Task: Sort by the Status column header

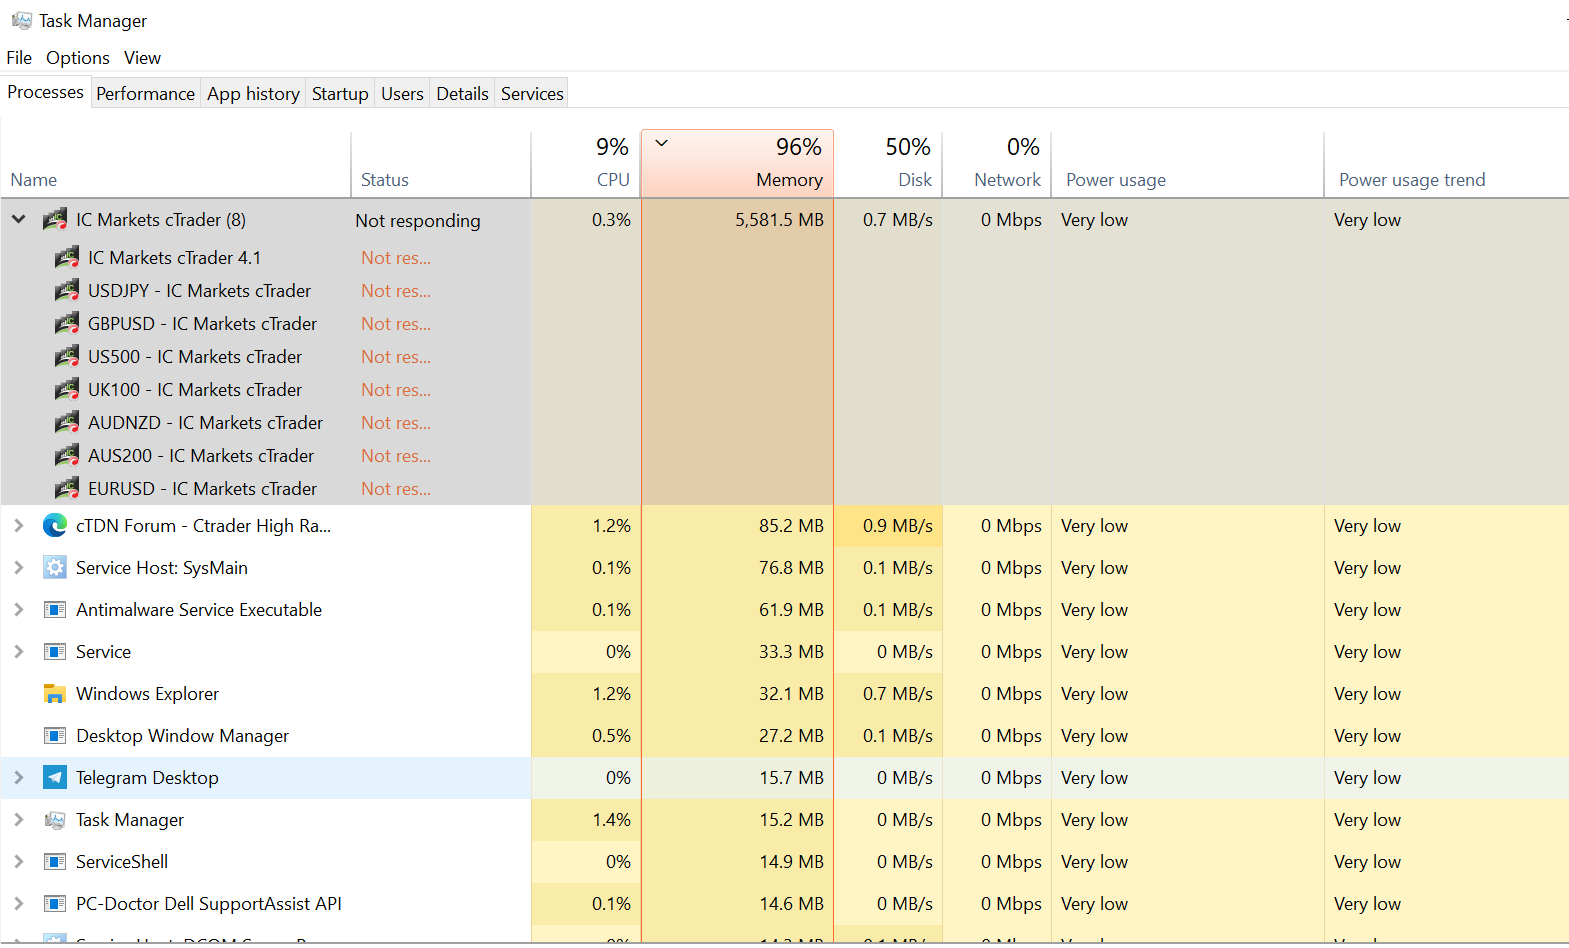Action: pos(441,165)
